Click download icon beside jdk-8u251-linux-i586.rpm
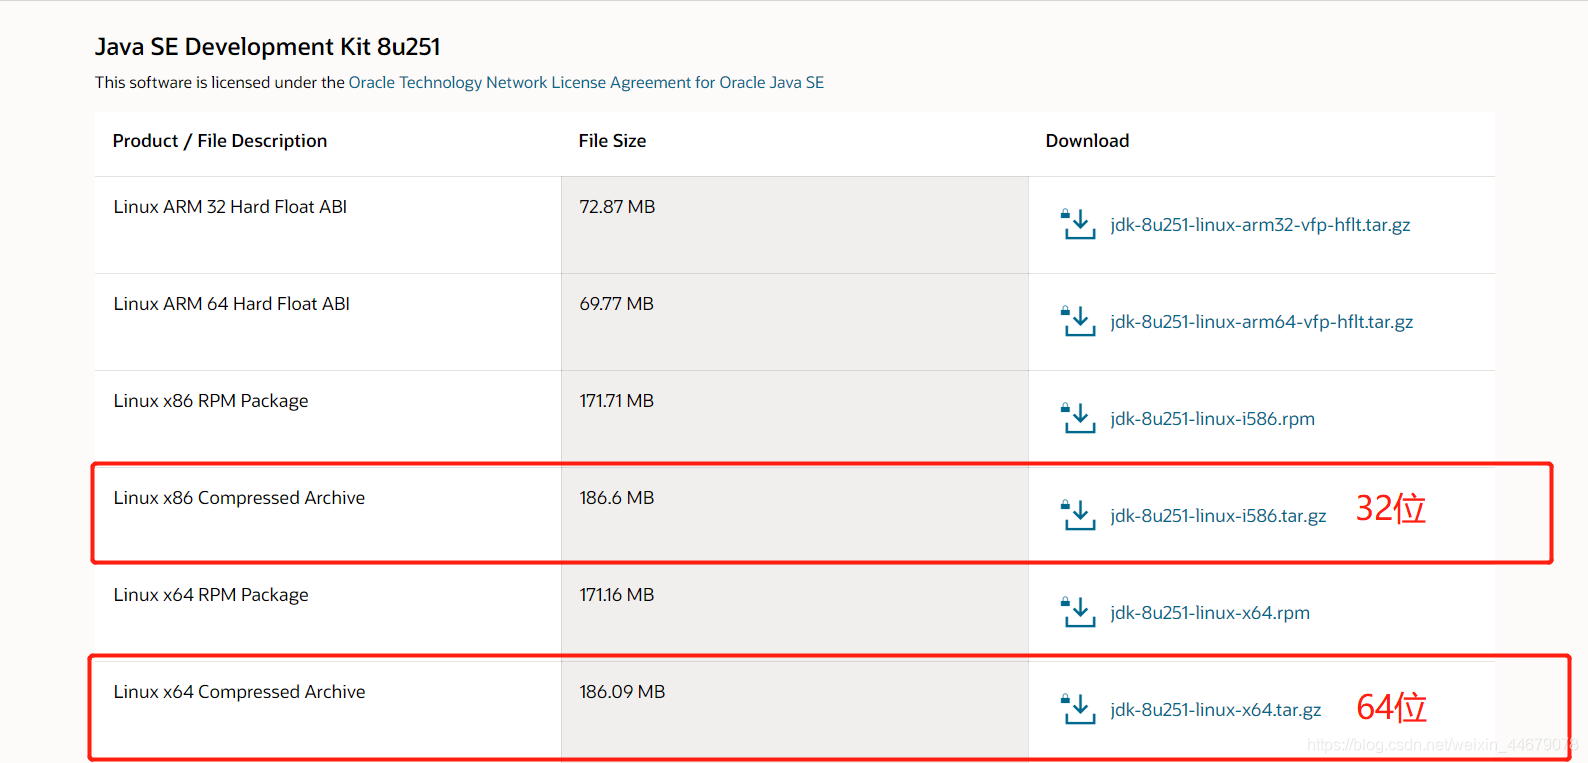 click(1078, 418)
